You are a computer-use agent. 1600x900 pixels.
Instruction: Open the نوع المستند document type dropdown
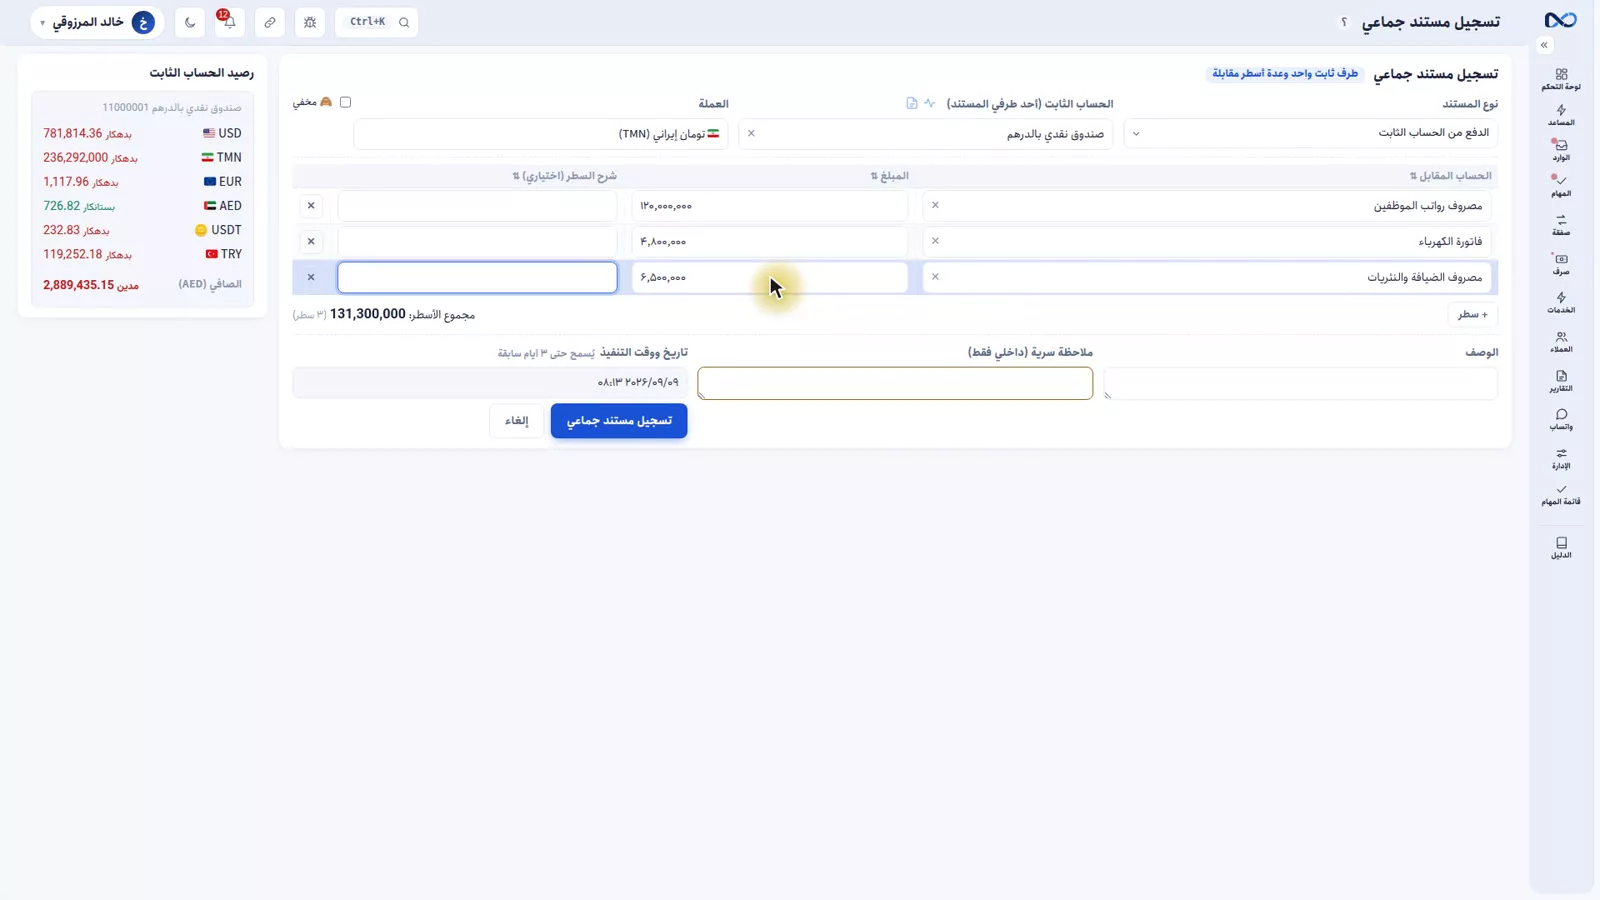pyautogui.click(x=1311, y=133)
